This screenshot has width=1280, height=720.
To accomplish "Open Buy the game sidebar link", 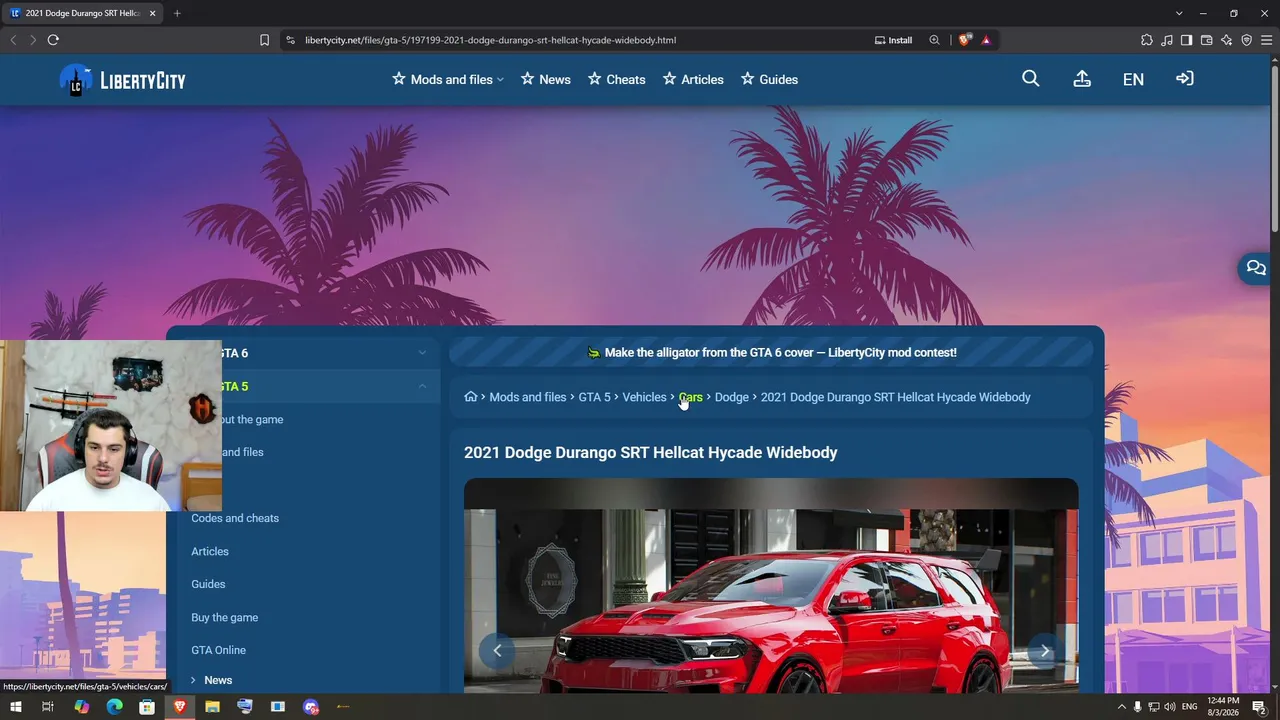I will click(x=225, y=617).
